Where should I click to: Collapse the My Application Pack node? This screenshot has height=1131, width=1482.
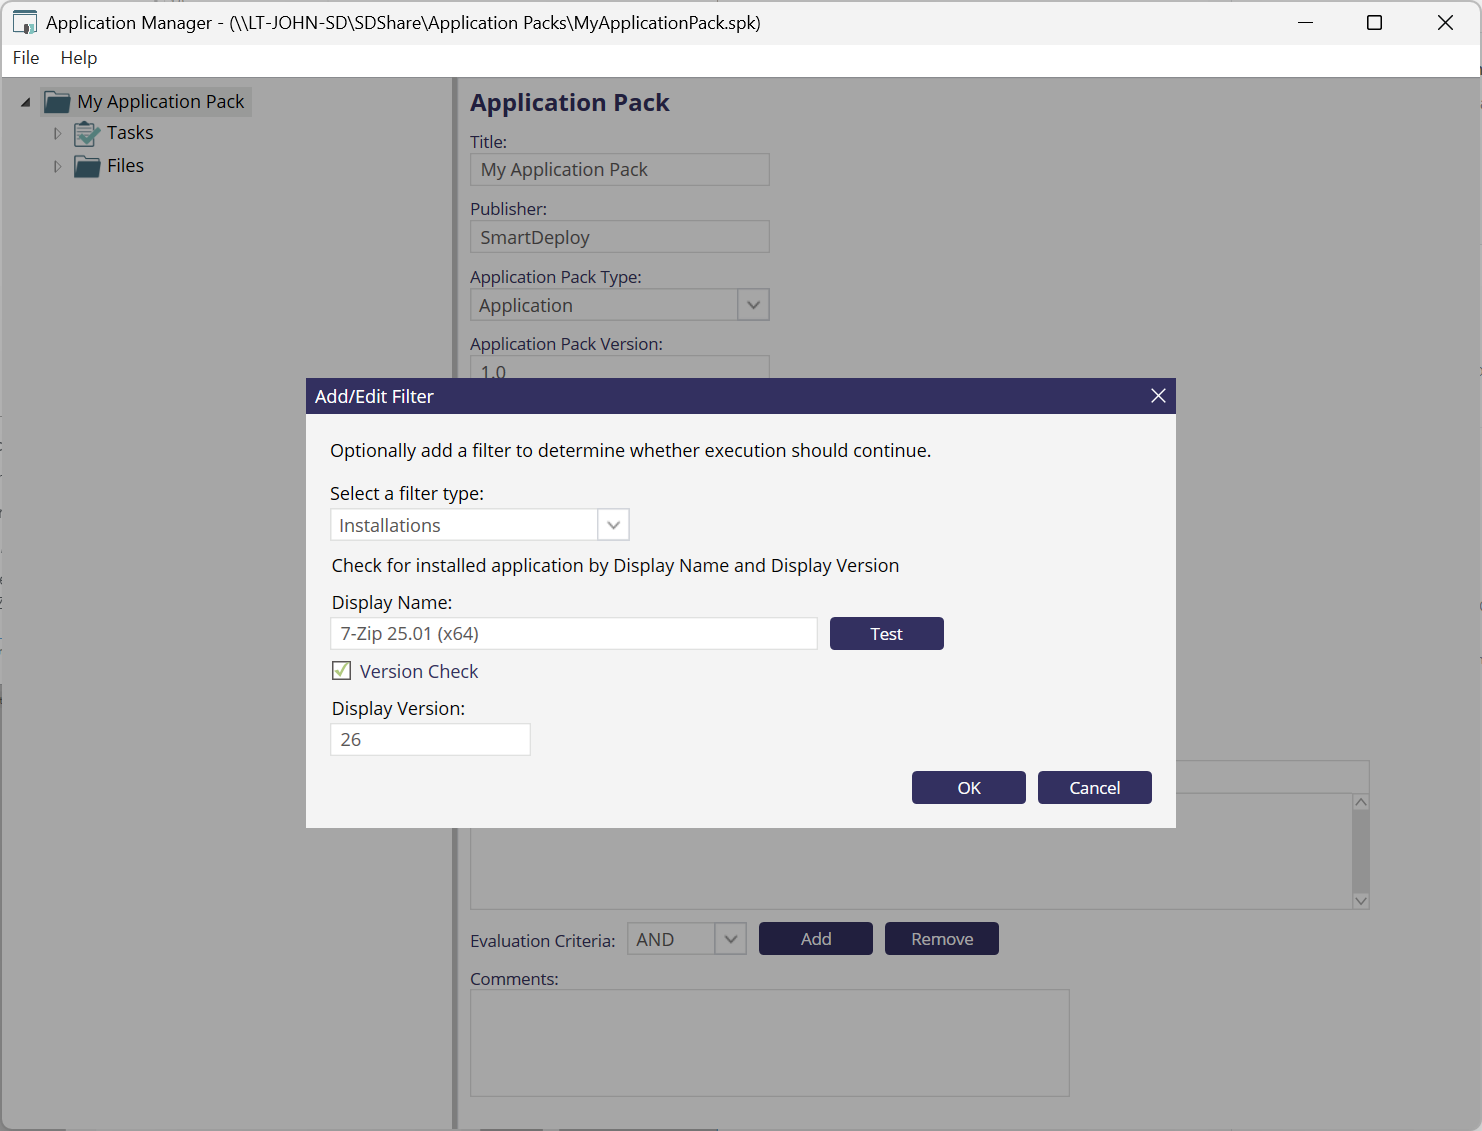pyautogui.click(x=26, y=102)
